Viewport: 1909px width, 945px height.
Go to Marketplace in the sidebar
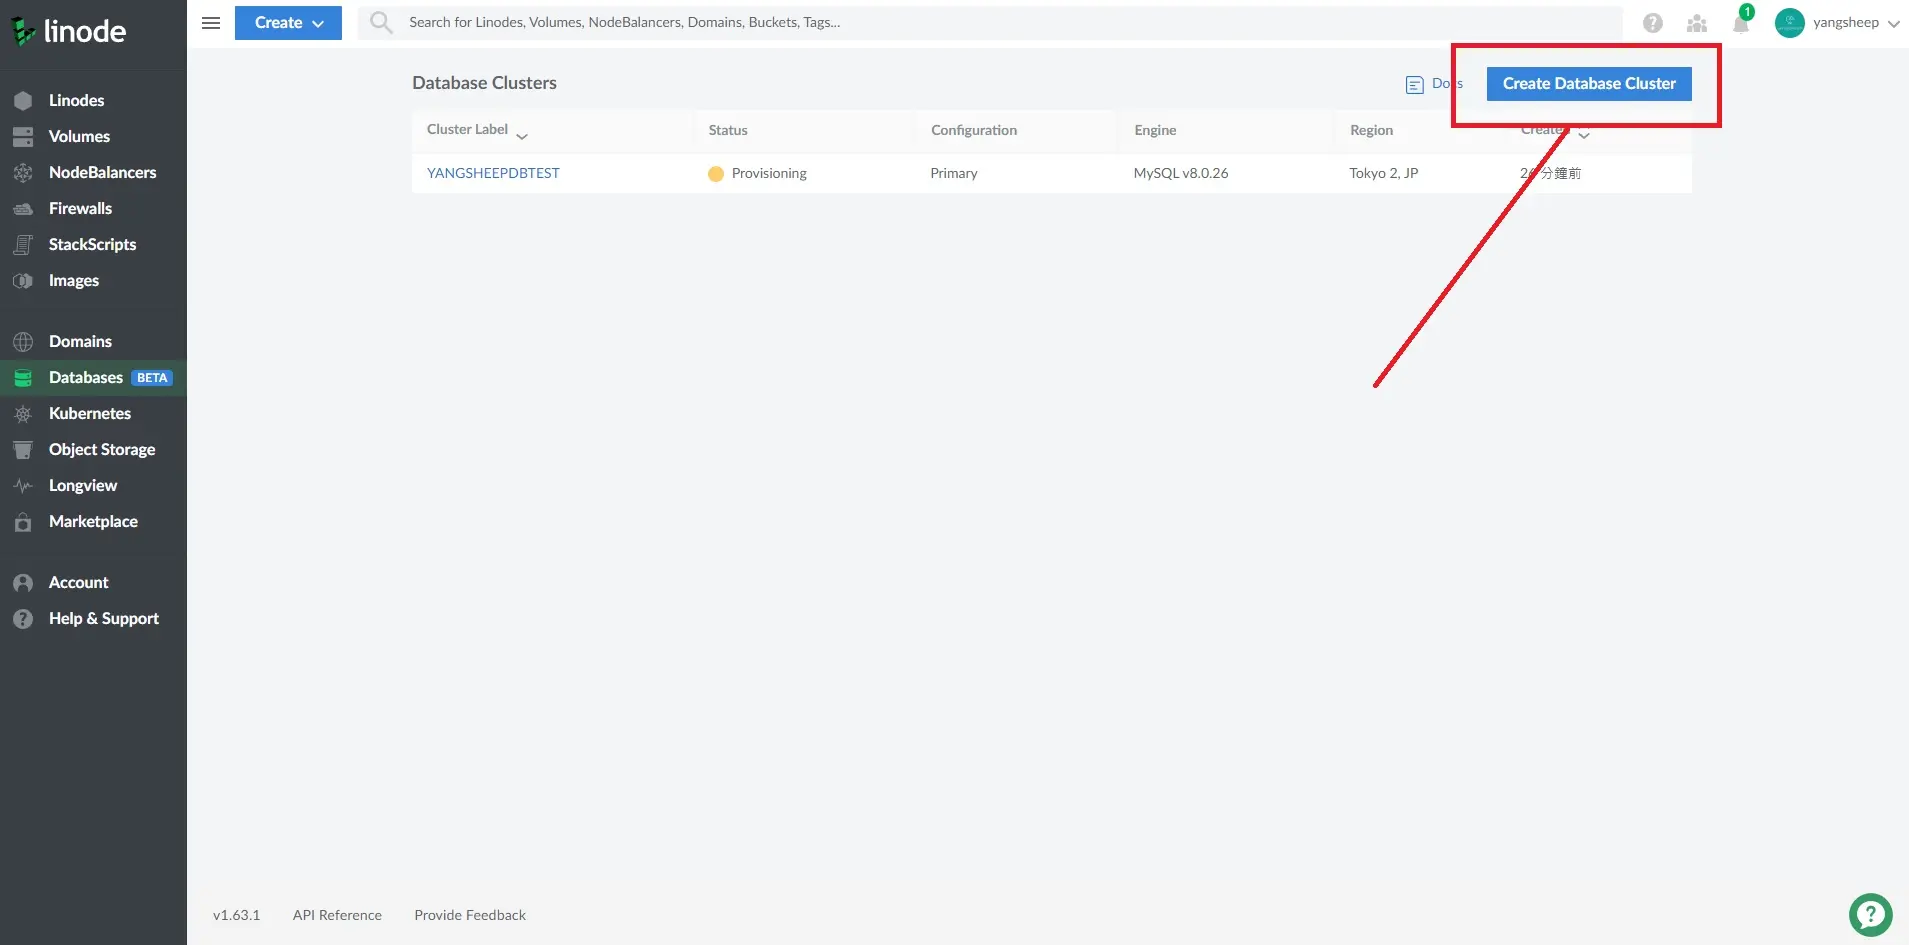(93, 521)
